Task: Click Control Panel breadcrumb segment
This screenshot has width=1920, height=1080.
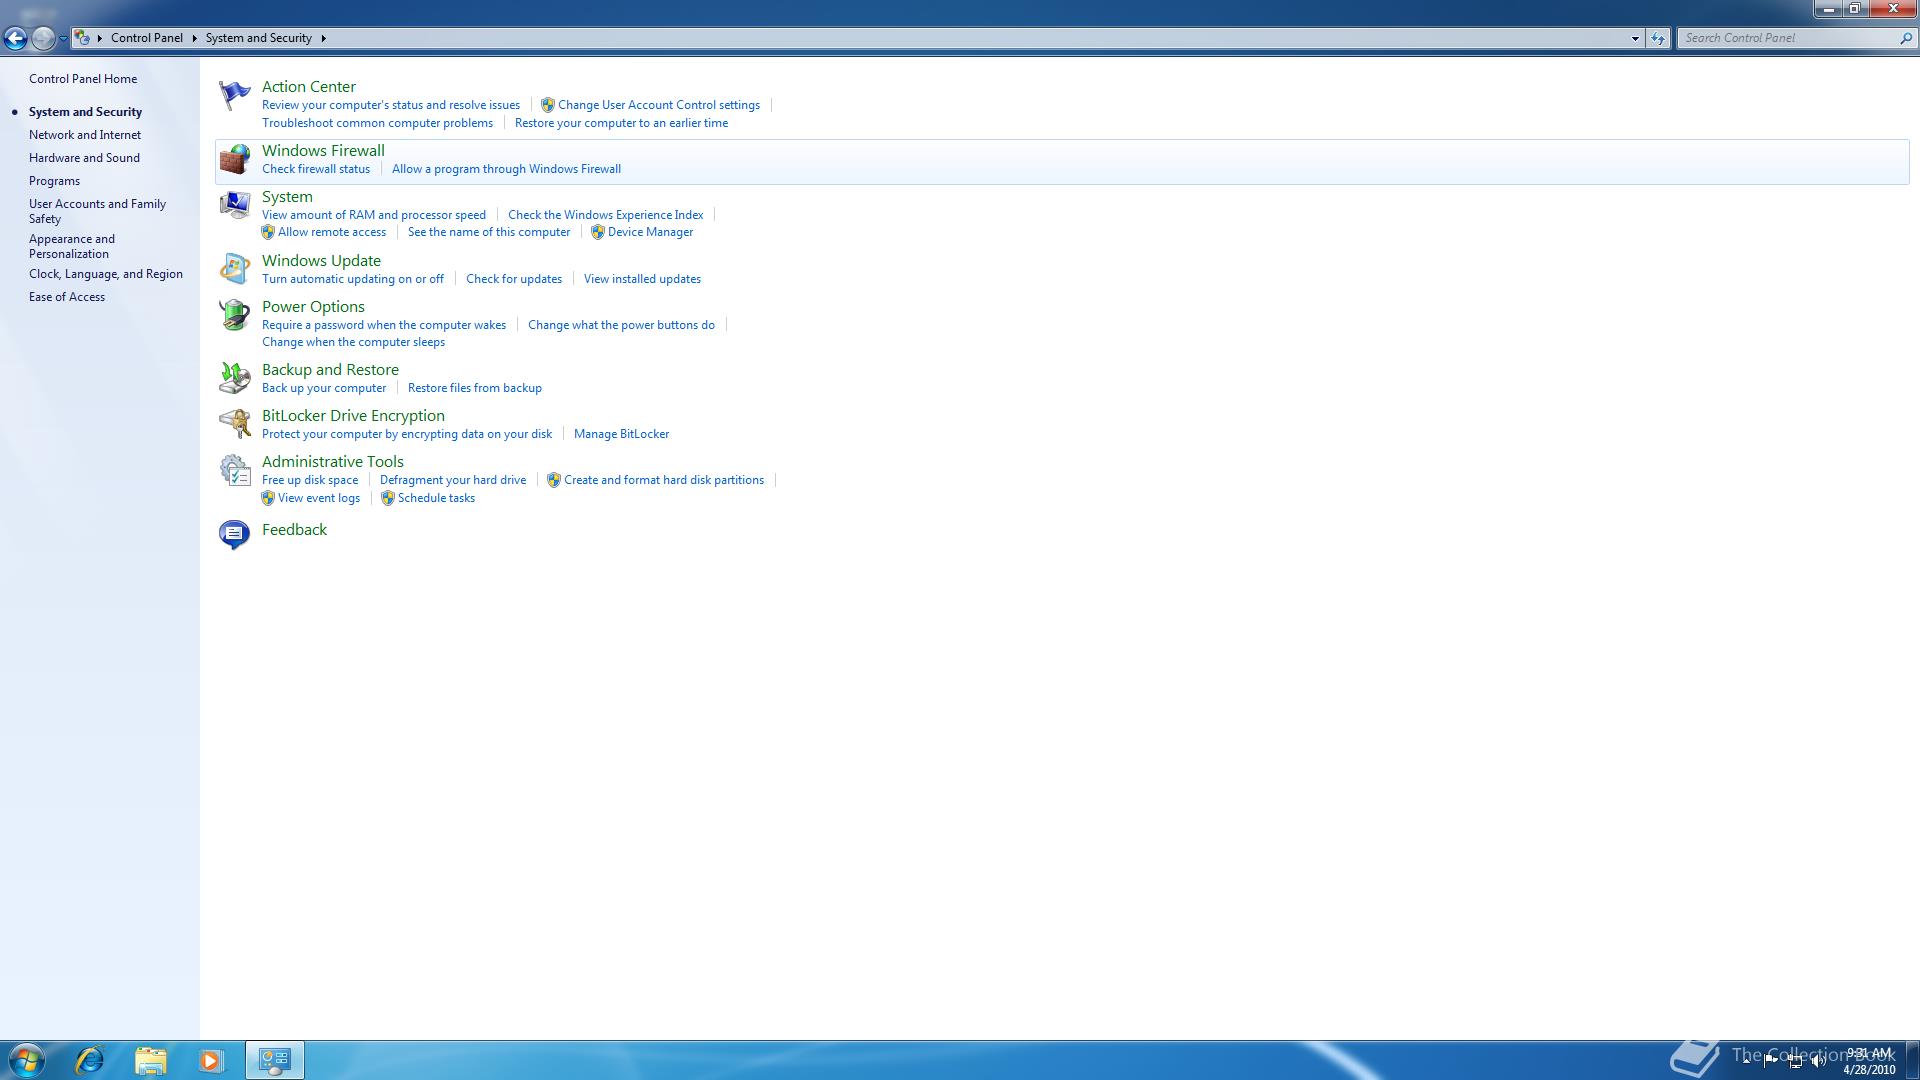Action: [x=147, y=38]
